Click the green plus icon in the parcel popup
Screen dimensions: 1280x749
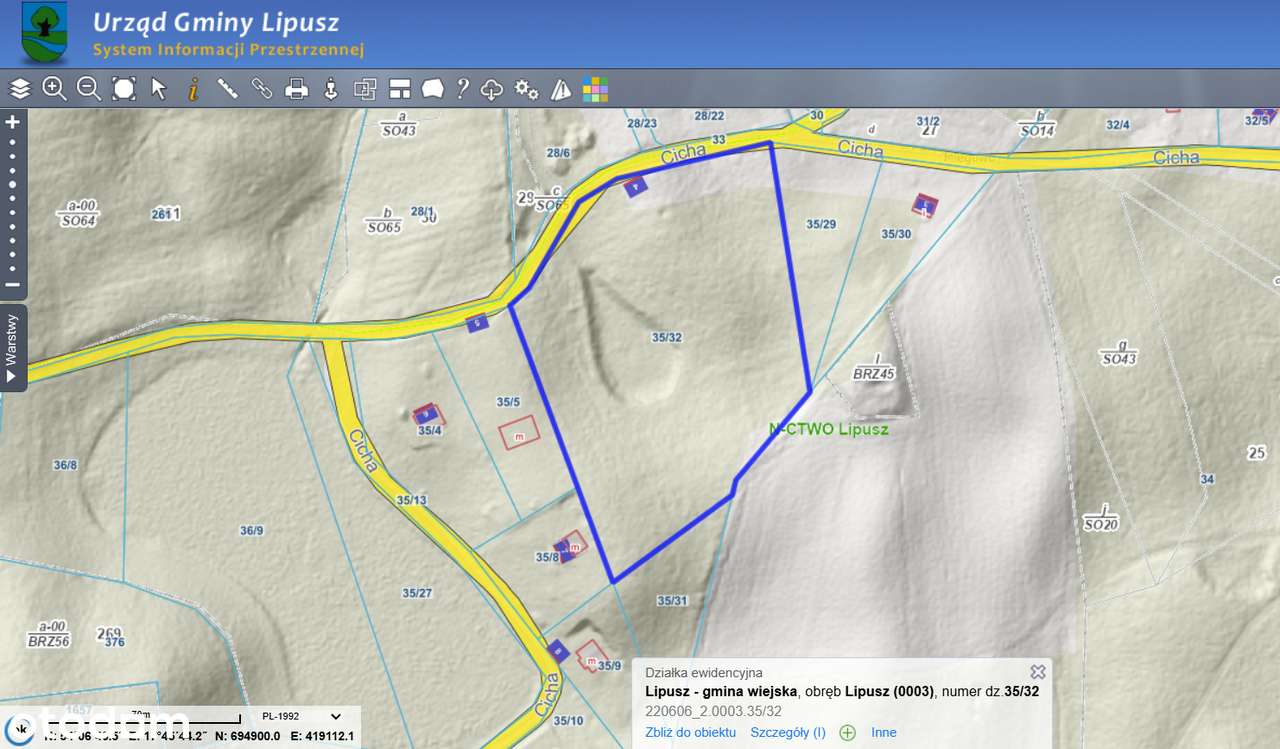[x=848, y=733]
